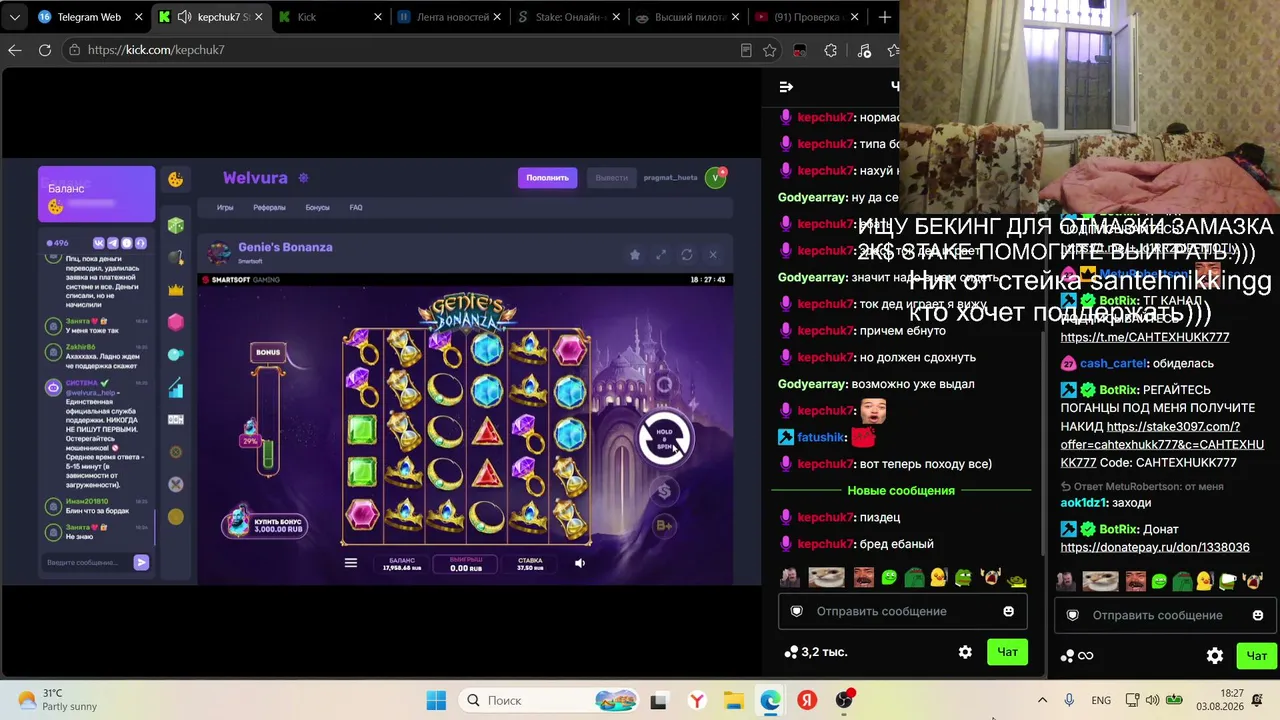Open the browser reader view icon
This screenshot has height=720, width=1280.
[746, 50]
